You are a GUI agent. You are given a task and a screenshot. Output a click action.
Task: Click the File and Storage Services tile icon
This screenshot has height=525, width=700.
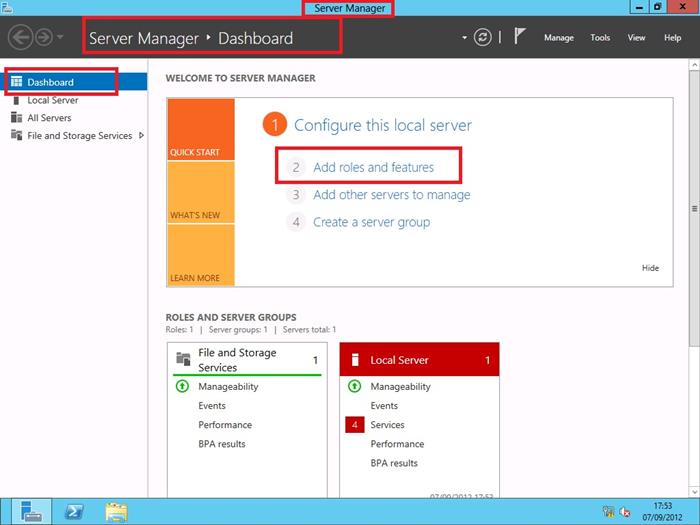point(183,358)
